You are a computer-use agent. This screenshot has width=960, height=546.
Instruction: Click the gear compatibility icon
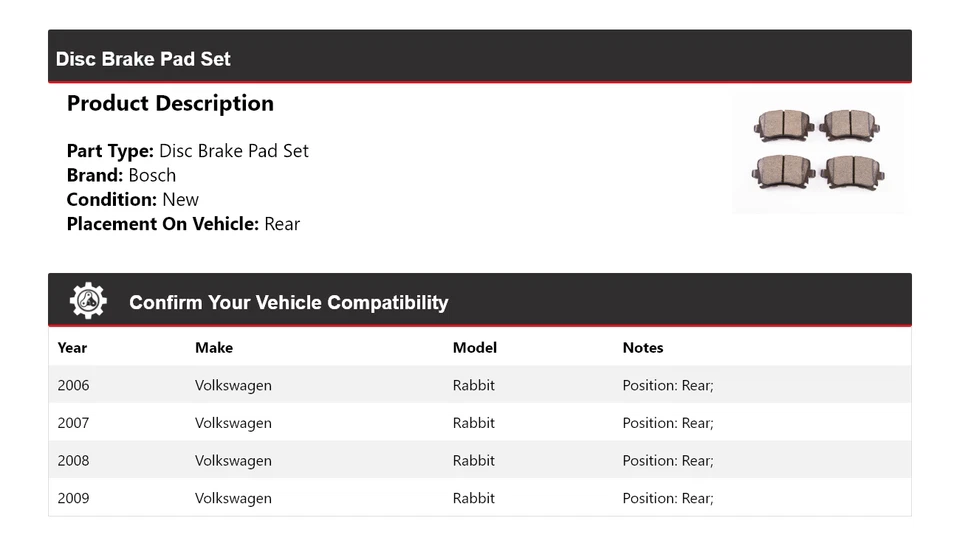pos(88,301)
